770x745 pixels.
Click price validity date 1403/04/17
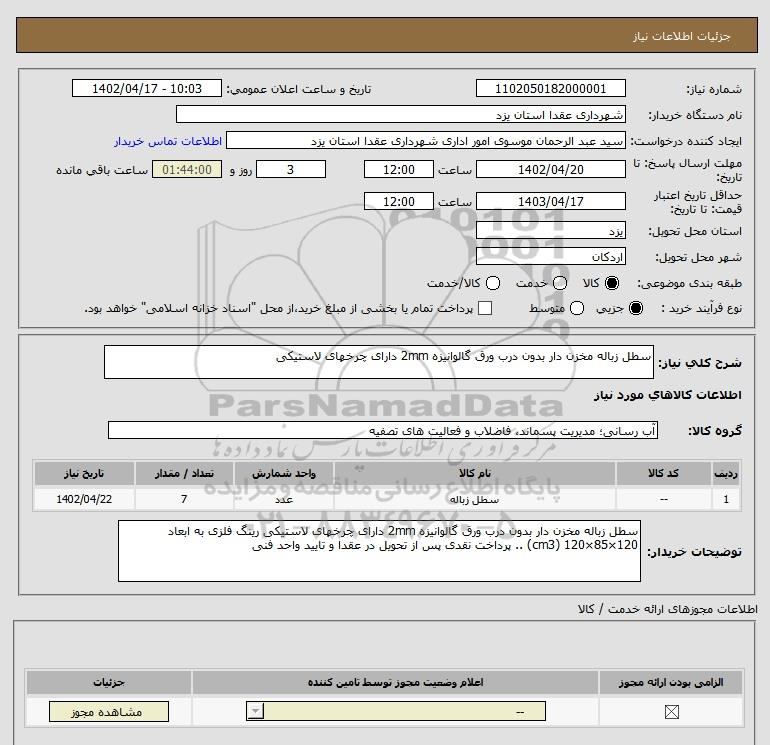pyautogui.click(x=550, y=201)
